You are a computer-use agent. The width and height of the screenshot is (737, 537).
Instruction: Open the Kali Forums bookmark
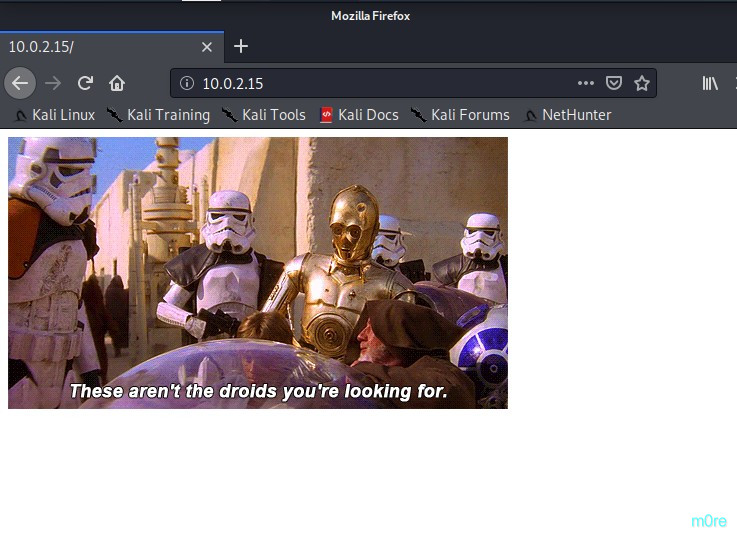pos(460,115)
